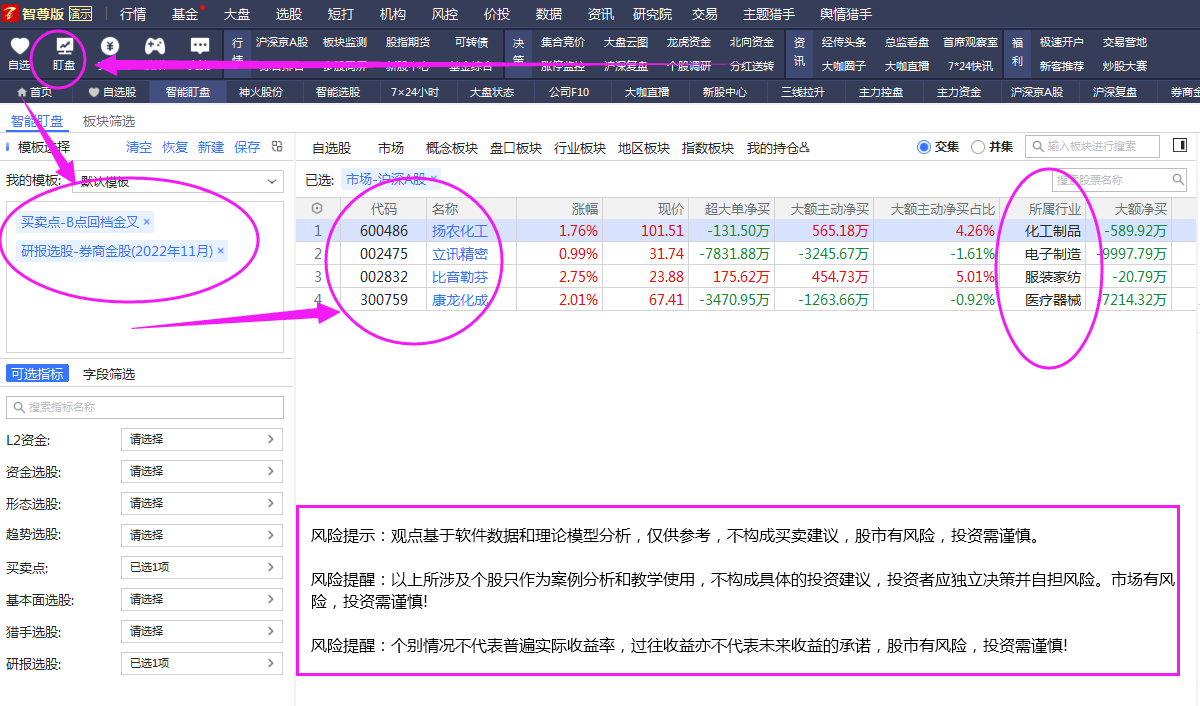Open the 主题猎手 top menu
Viewport: 1200px width, 706px height.
tap(769, 14)
